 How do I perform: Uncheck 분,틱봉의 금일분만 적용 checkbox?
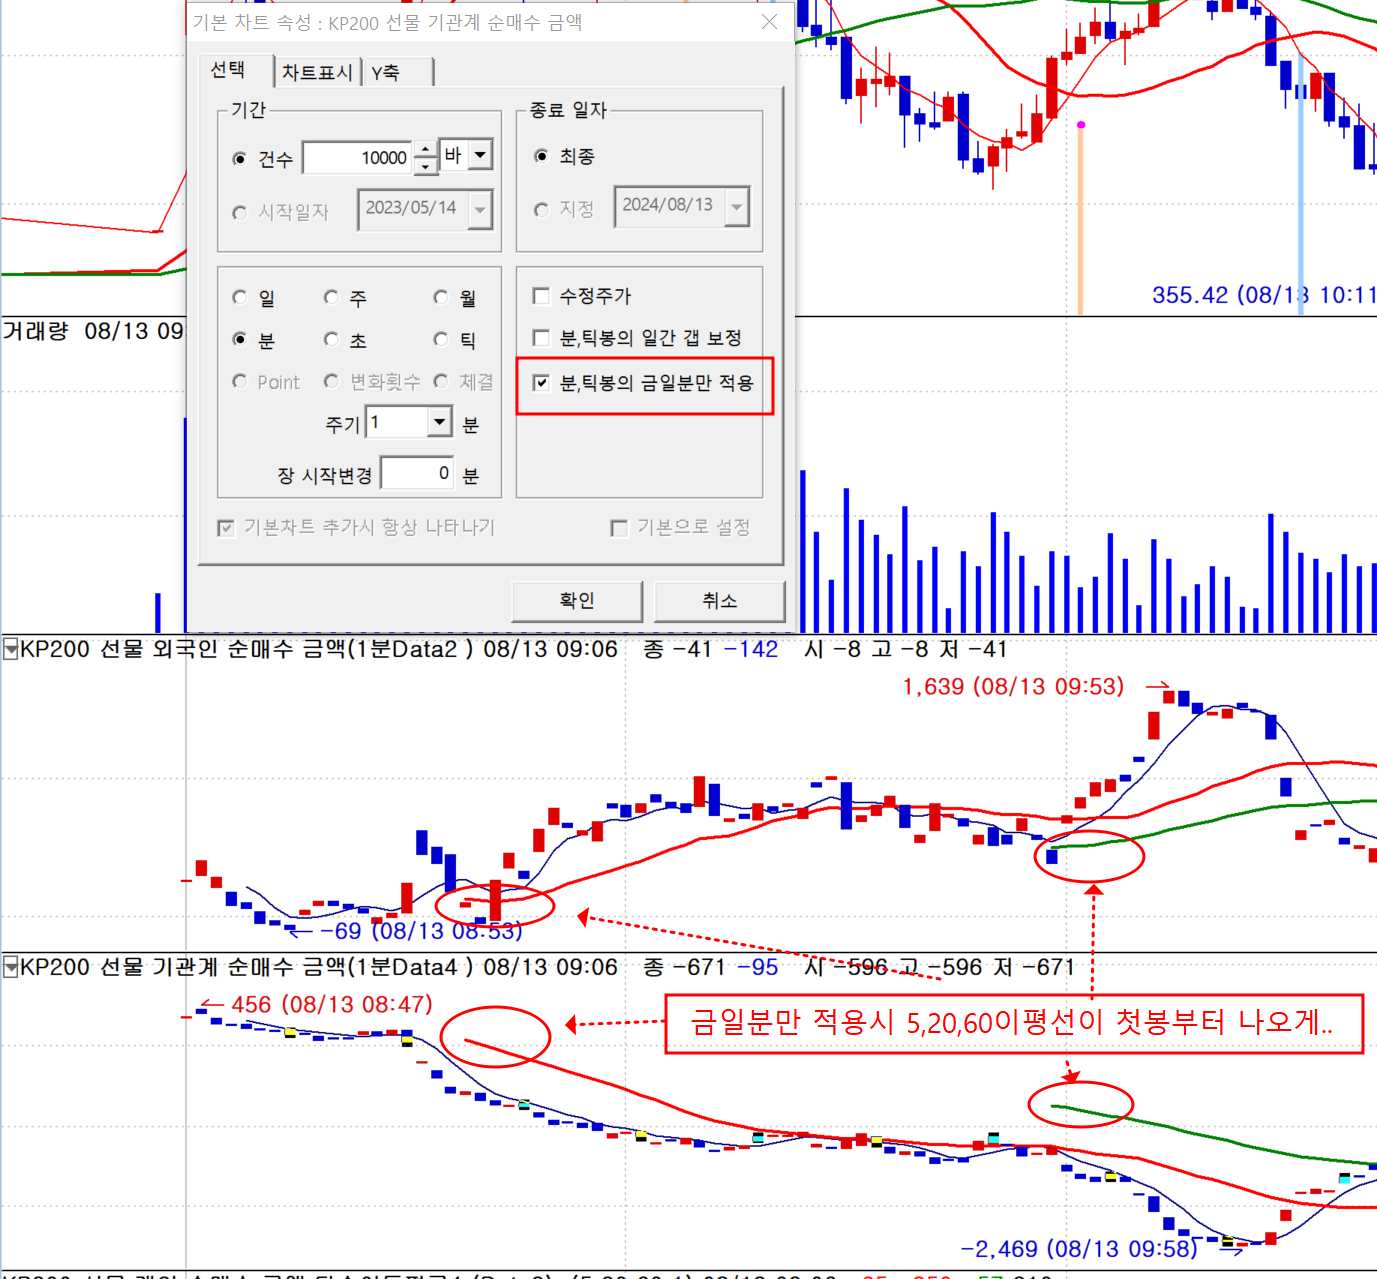[x=541, y=383]
